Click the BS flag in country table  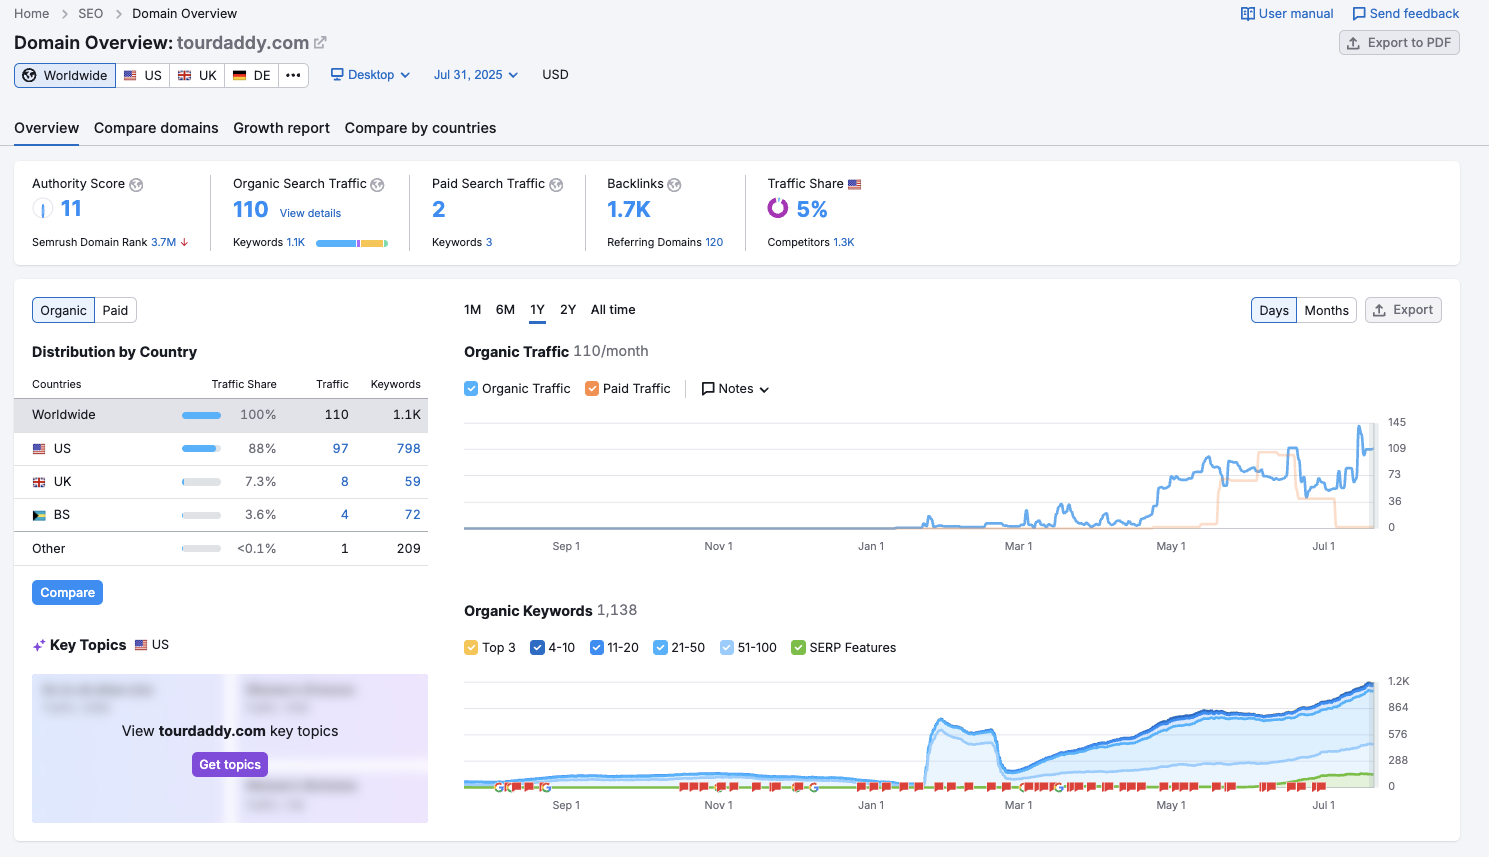(39, 515)
